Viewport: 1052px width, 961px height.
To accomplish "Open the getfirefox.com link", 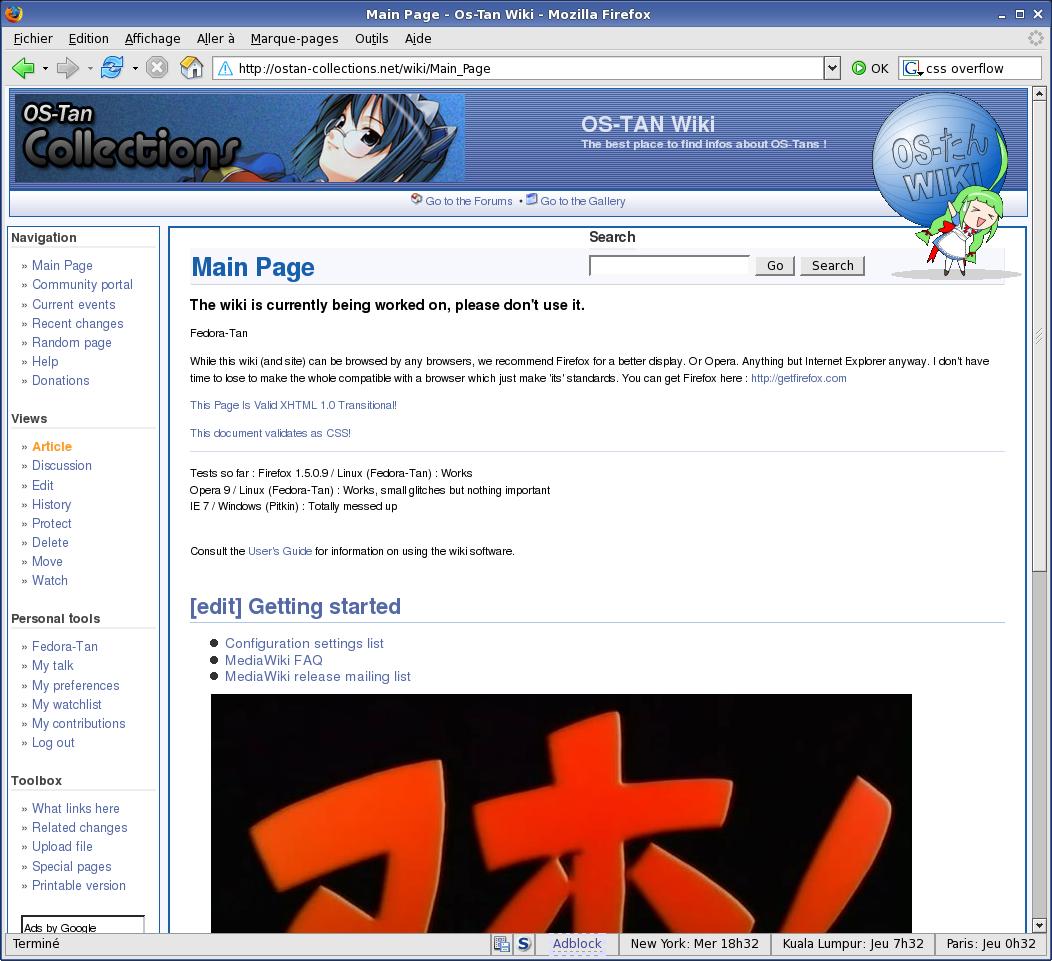I will coord(798,378).
